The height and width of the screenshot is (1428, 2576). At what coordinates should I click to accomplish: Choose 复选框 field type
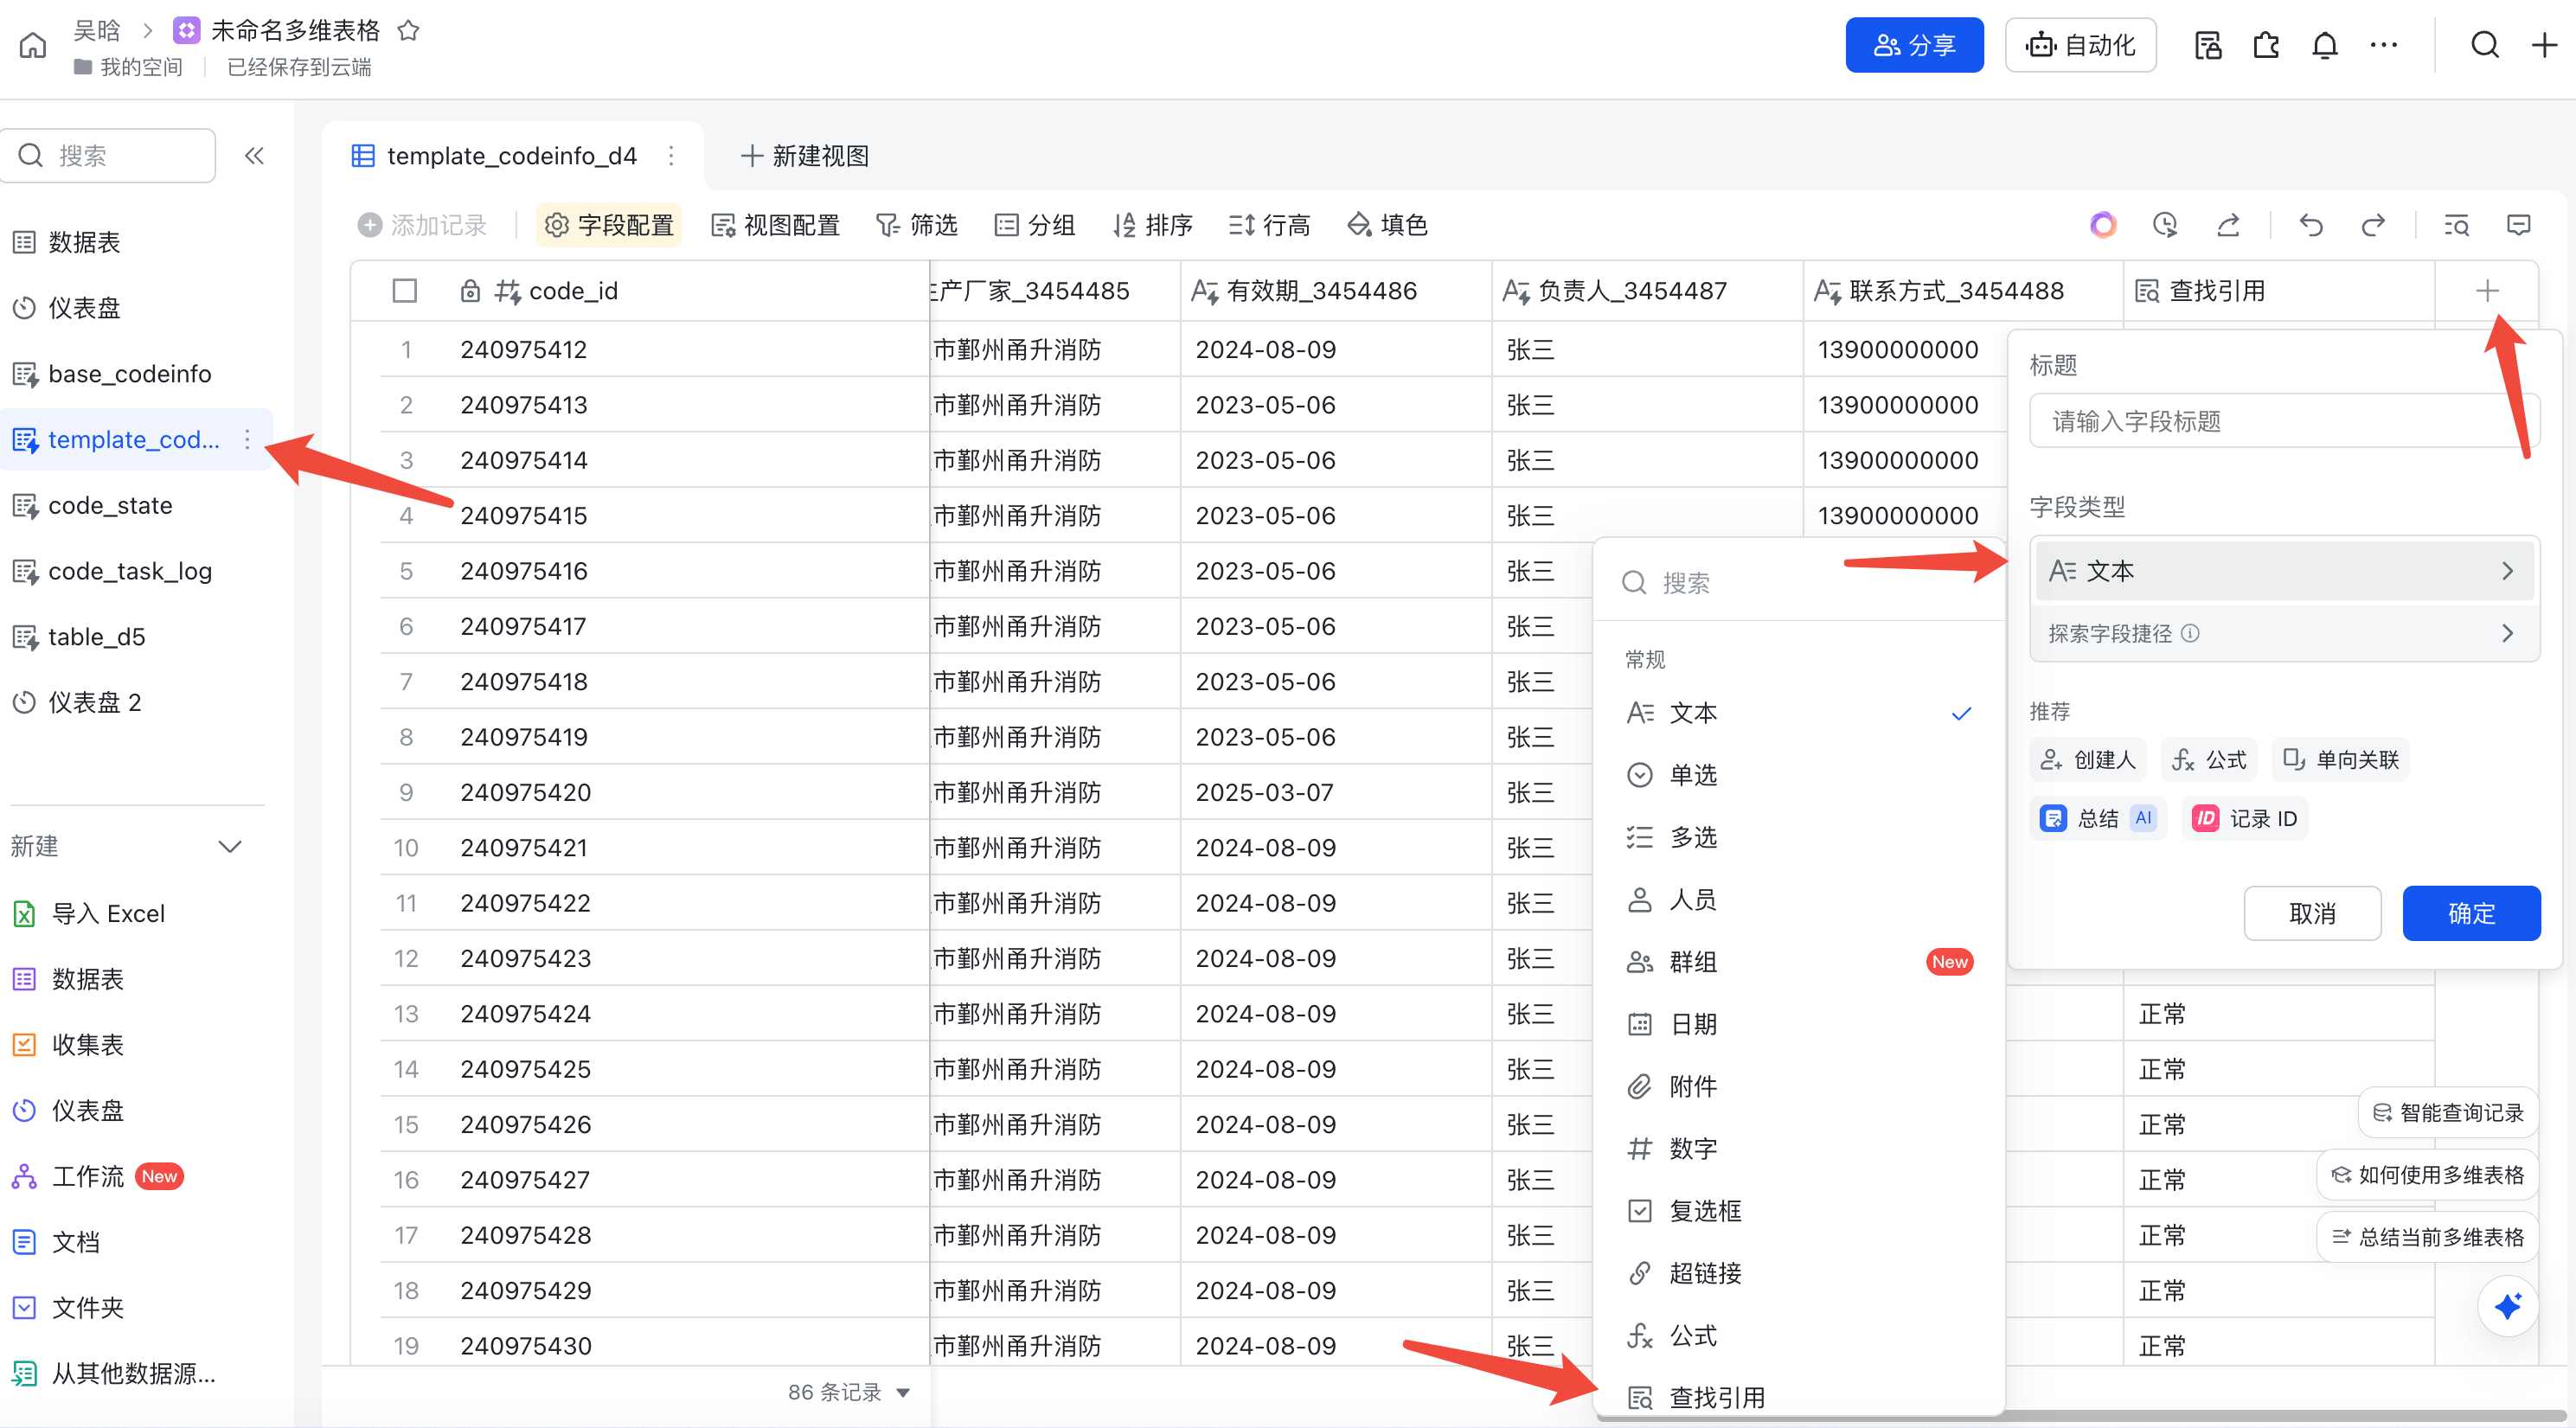[1798, 1211]
